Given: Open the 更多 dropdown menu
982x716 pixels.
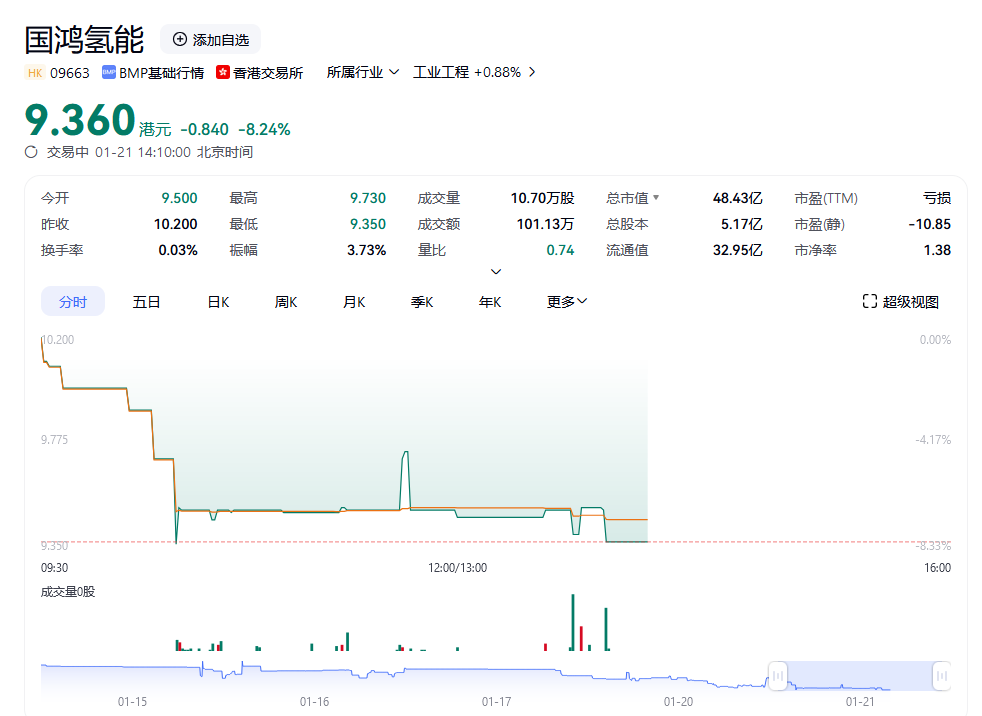Looking at the screenshot, I should coord(567,302).
